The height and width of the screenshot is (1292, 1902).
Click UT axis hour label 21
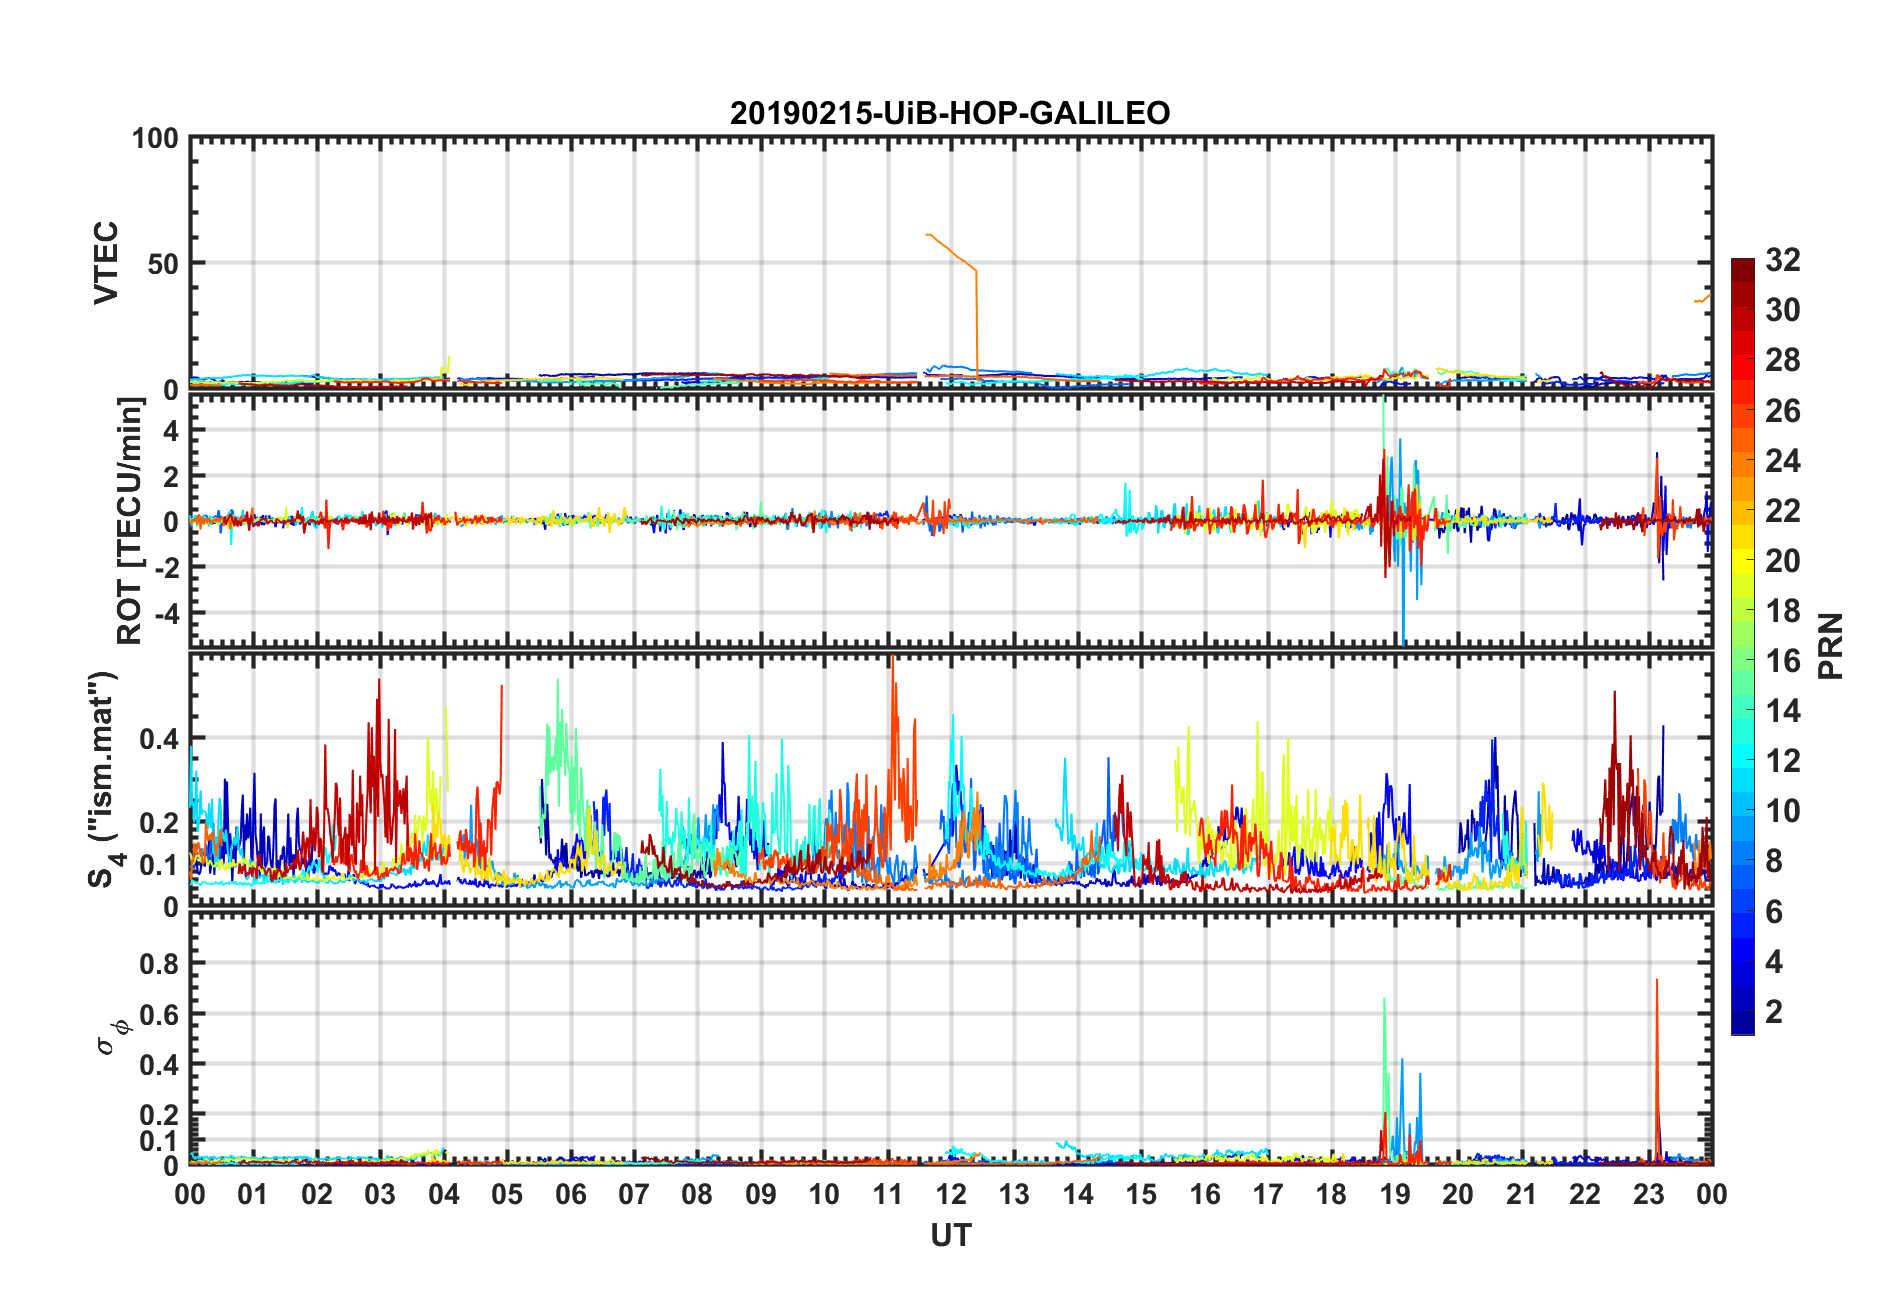(x=1522, y=1194)
